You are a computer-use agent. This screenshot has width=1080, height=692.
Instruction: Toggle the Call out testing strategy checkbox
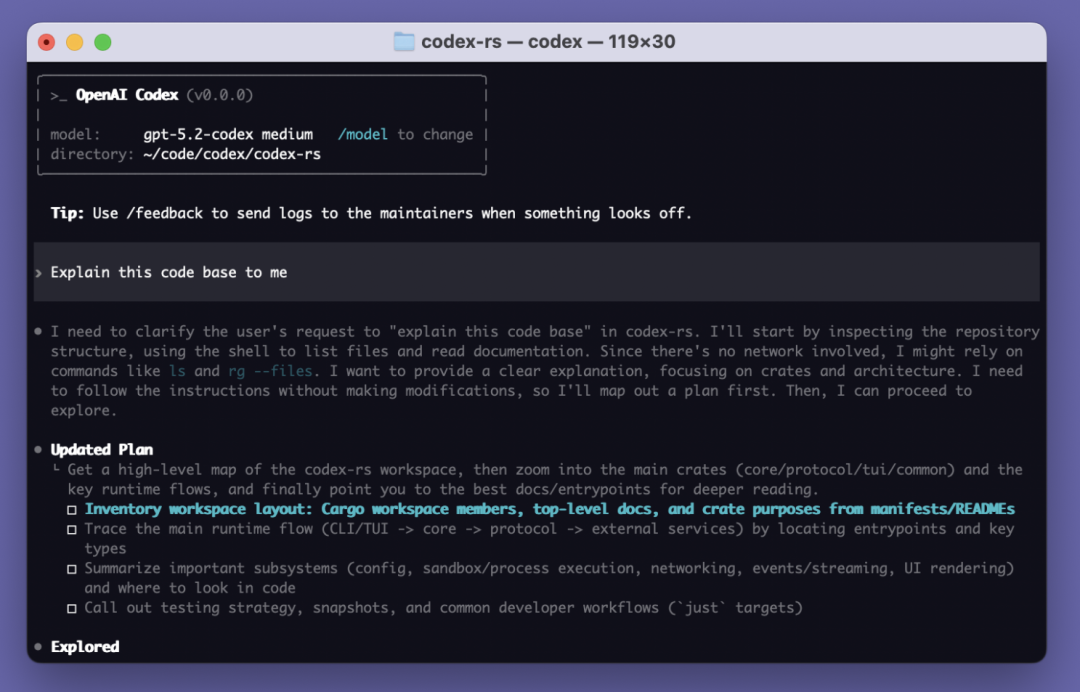72,609
